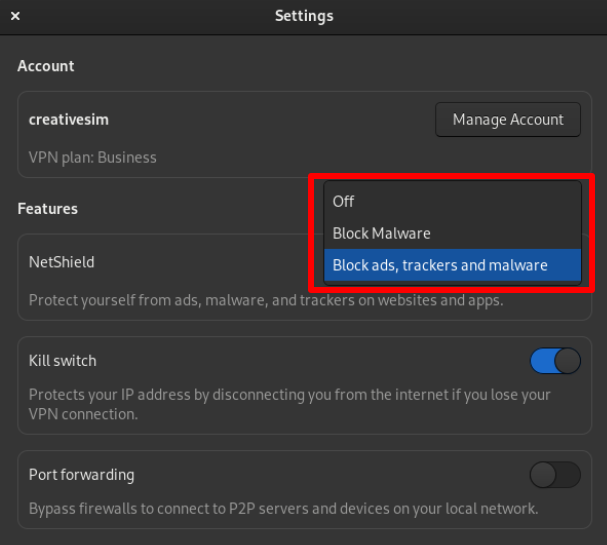Click the Port forwarding description text
This screenshot has width=607, height=545.
pyautogui.click(x=283, y=509)
